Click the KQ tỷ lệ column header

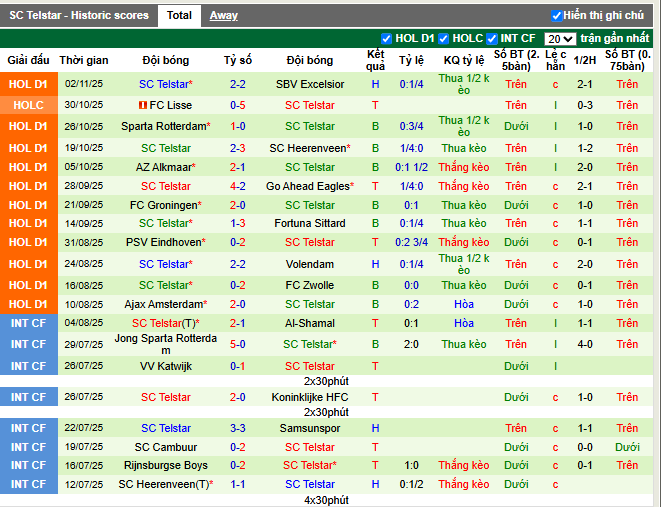click(x=464, y=60)
